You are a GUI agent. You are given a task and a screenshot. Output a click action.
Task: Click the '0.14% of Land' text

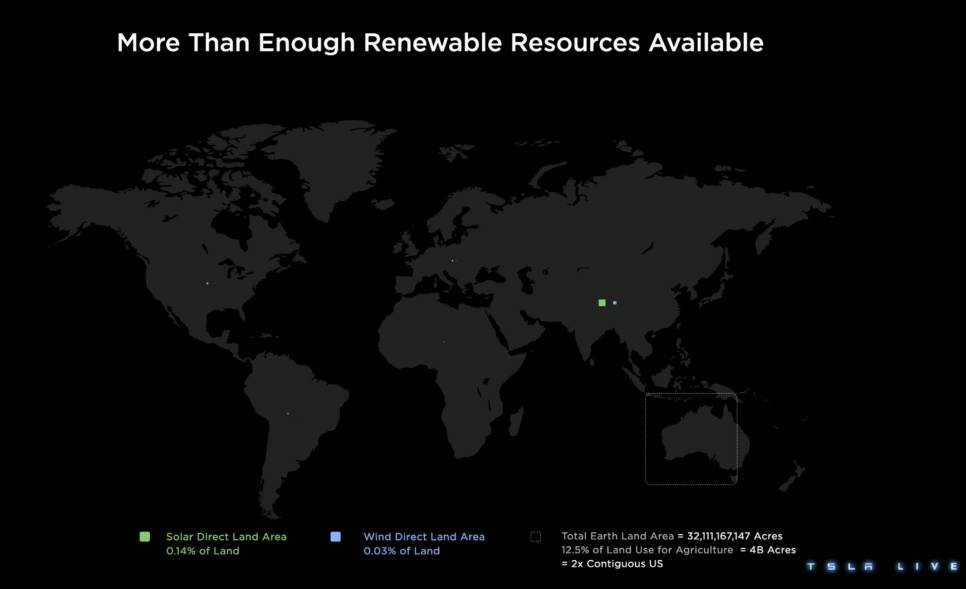(x=203, y=551)
